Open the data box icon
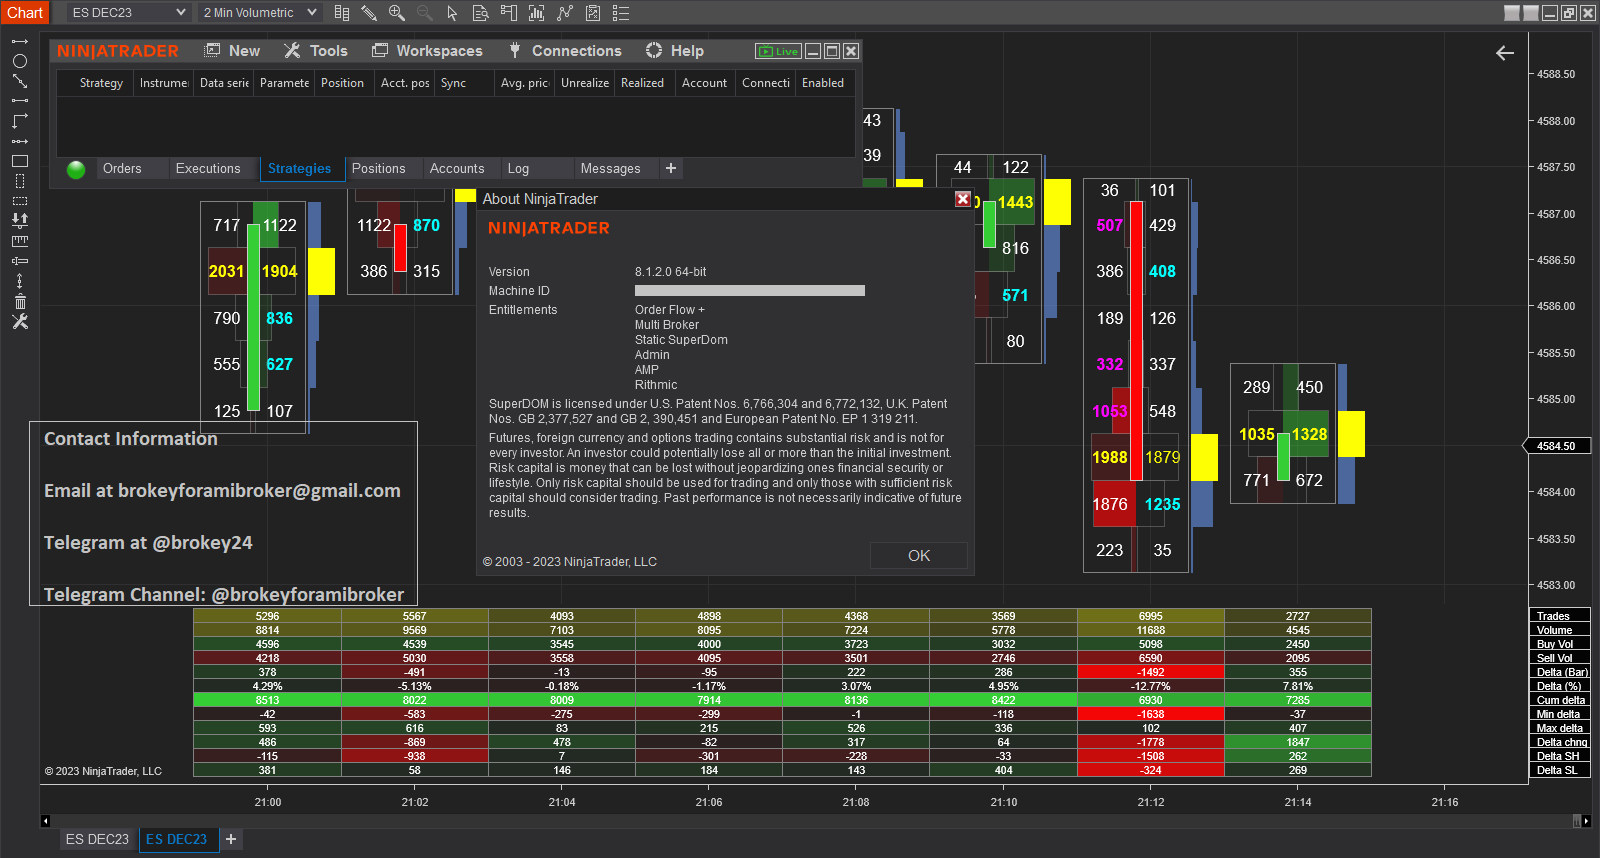Viewport: 1600px width, 858px height. (480, 13)
